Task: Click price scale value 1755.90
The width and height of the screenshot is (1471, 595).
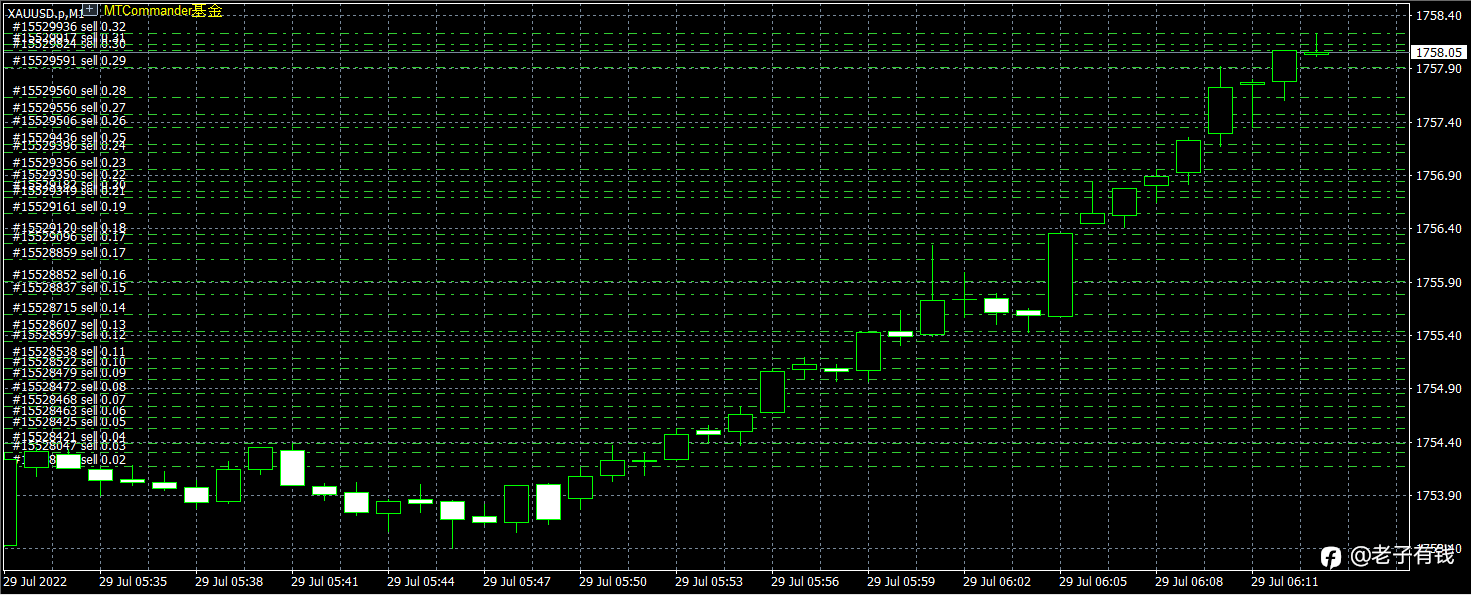Action: (1437, 283)
